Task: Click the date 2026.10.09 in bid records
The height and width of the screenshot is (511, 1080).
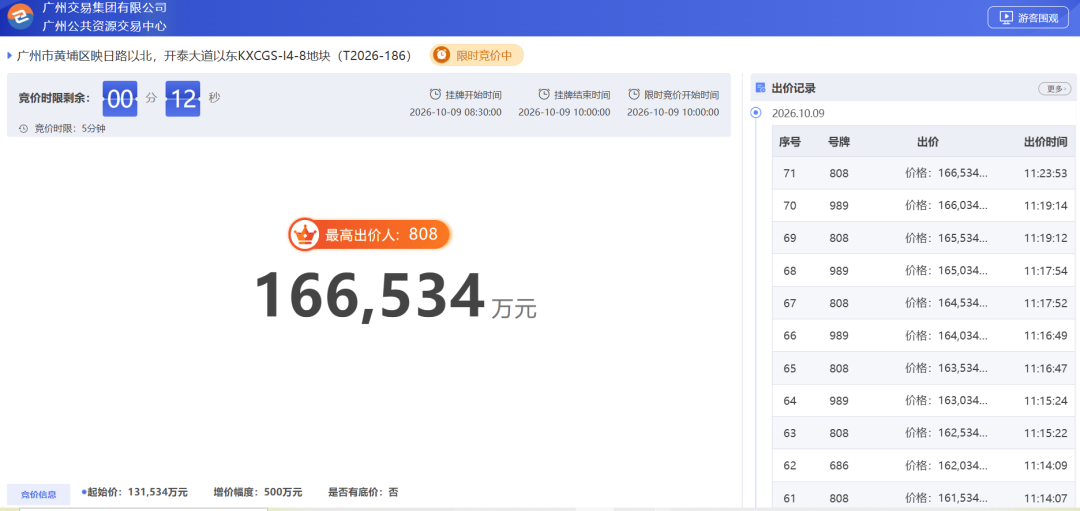Action: pyautogui.click(x=798, y=113)
